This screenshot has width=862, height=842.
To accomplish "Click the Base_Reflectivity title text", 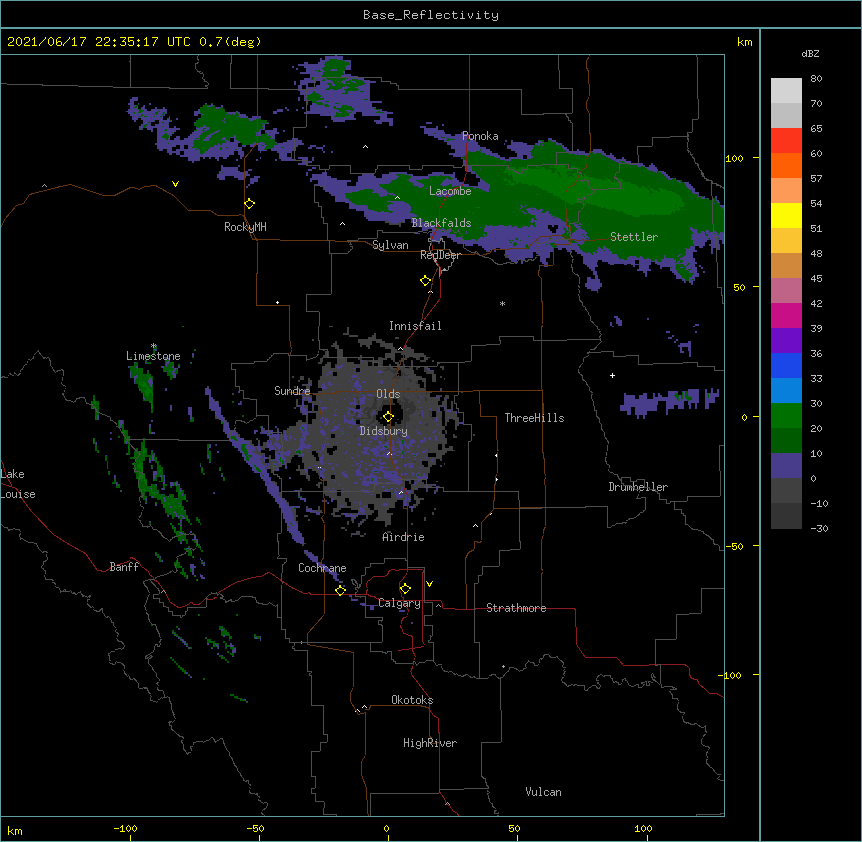I will click(431, 15).
